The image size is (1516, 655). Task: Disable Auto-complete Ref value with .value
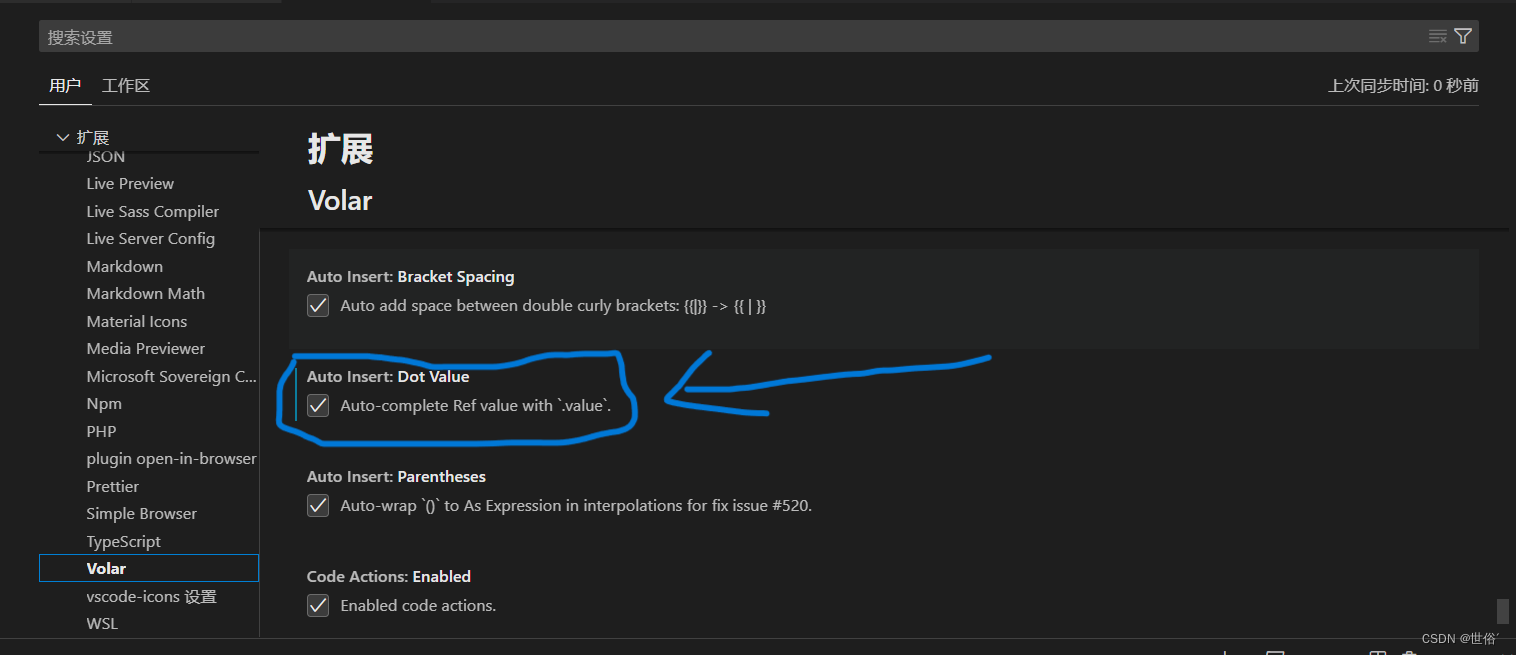pyautogui.click(x=317, y=406)
